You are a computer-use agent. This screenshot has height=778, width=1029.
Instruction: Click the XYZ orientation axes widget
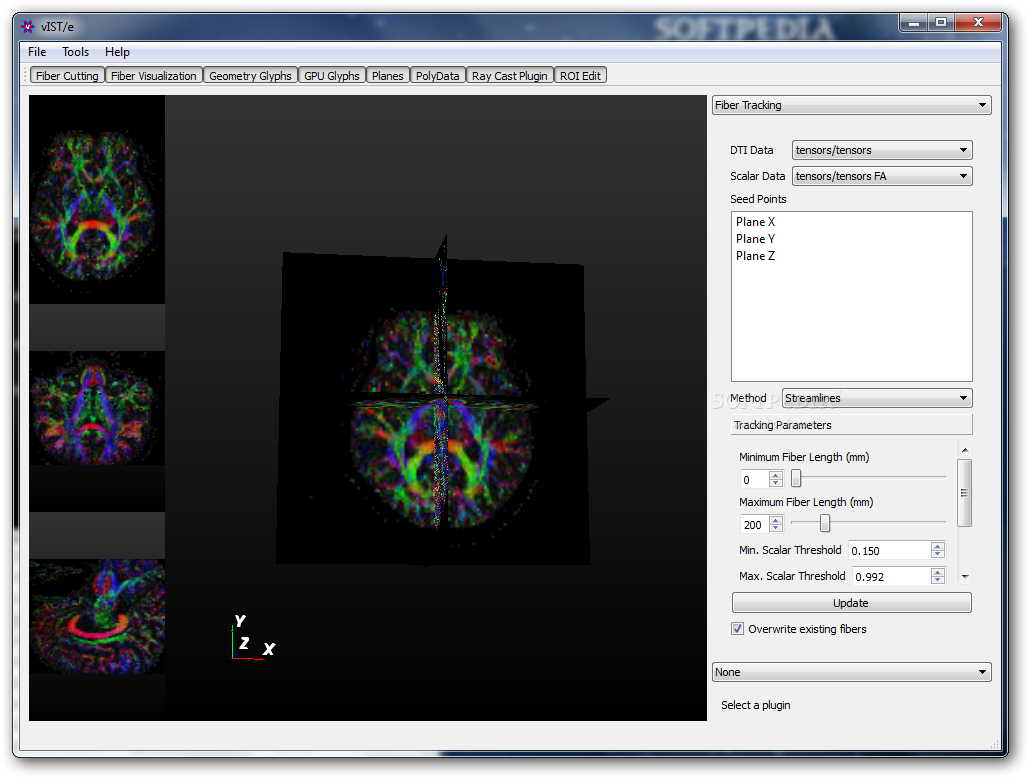click(253, 638)
